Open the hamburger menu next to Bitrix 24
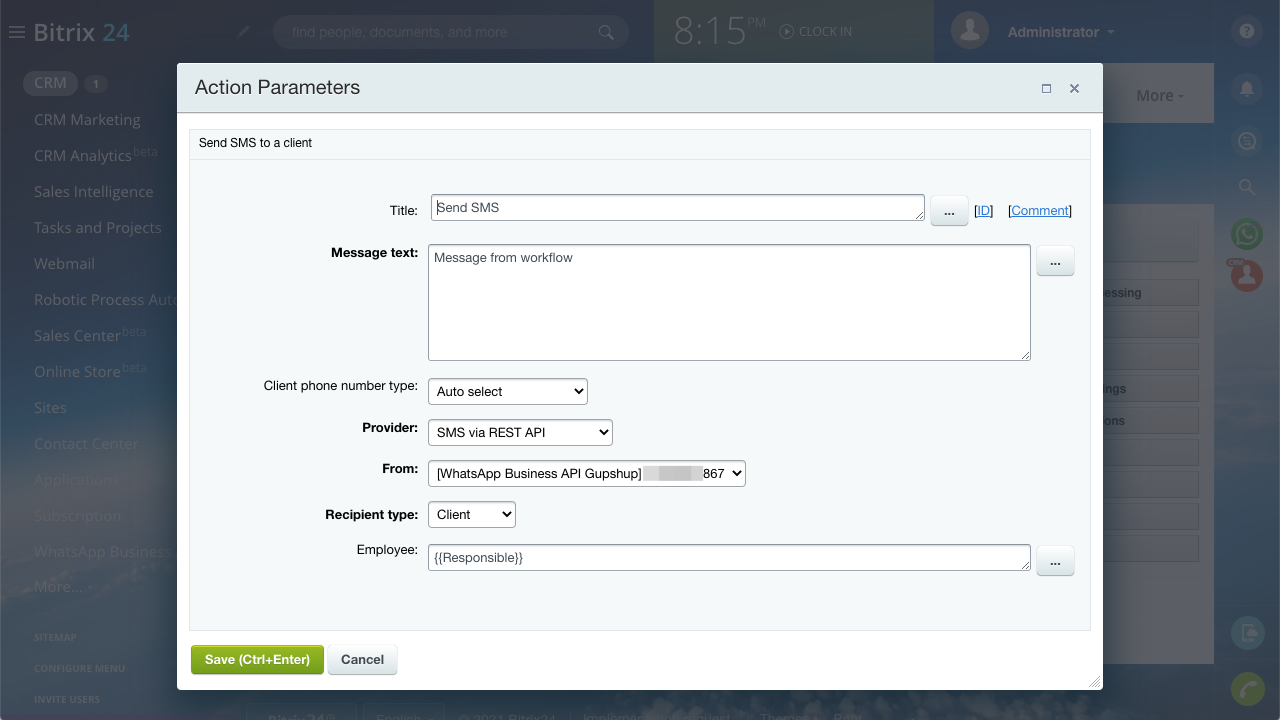This screenshot has height=720, width=1280. 16,32
